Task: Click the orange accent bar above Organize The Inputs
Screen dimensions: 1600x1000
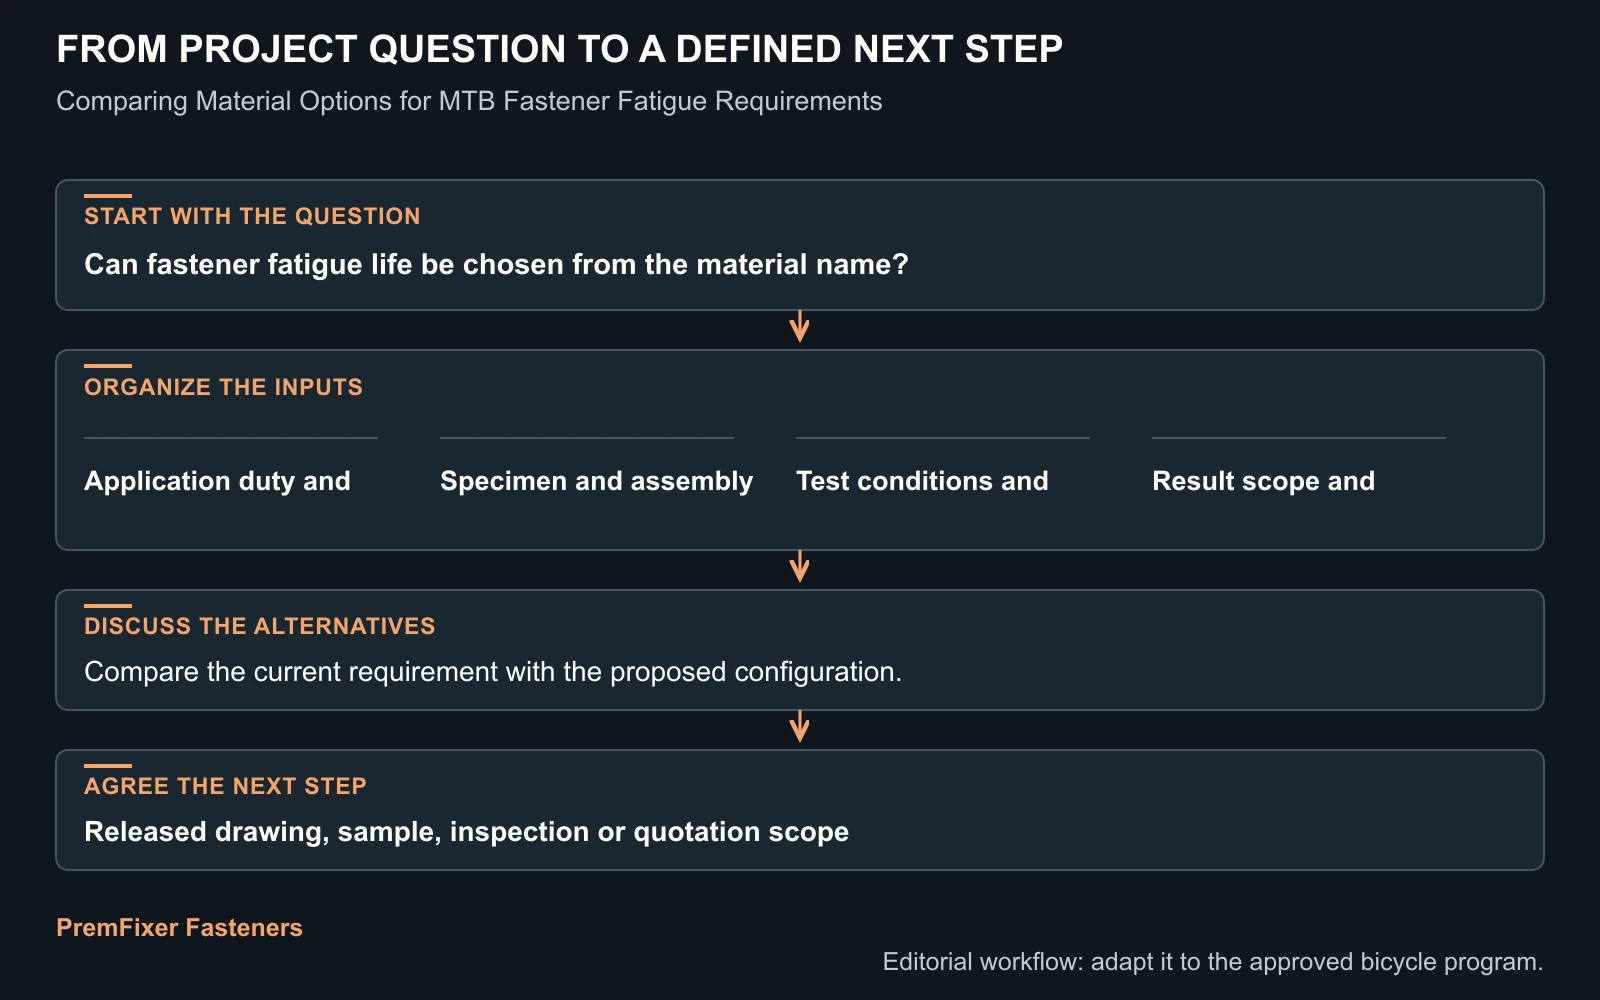Action: click(x=108, y=366)
